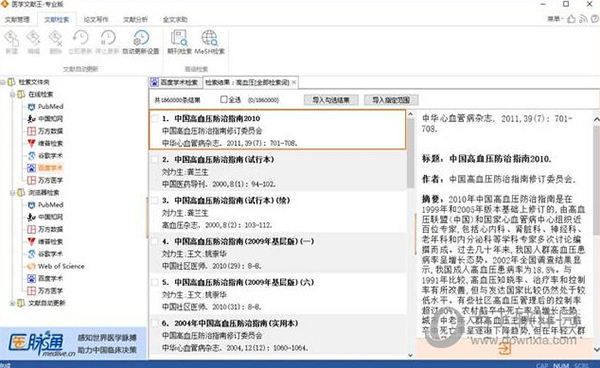
Task: Open result title 2004年中国高血压防治指南(实用本)
Action: pos(236,323)
